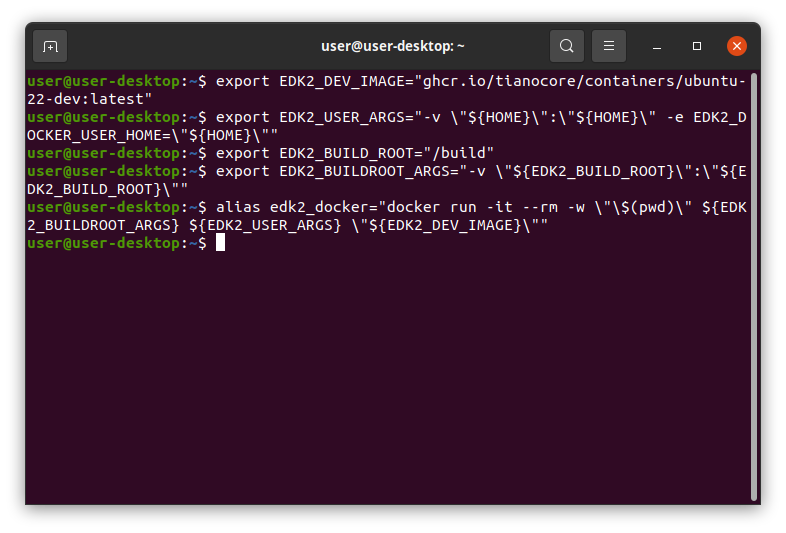786x533 pixels.
Task: Click the DK2_BUILD_ROOT}\"" continuation line
Action: [x=107, y=190]
